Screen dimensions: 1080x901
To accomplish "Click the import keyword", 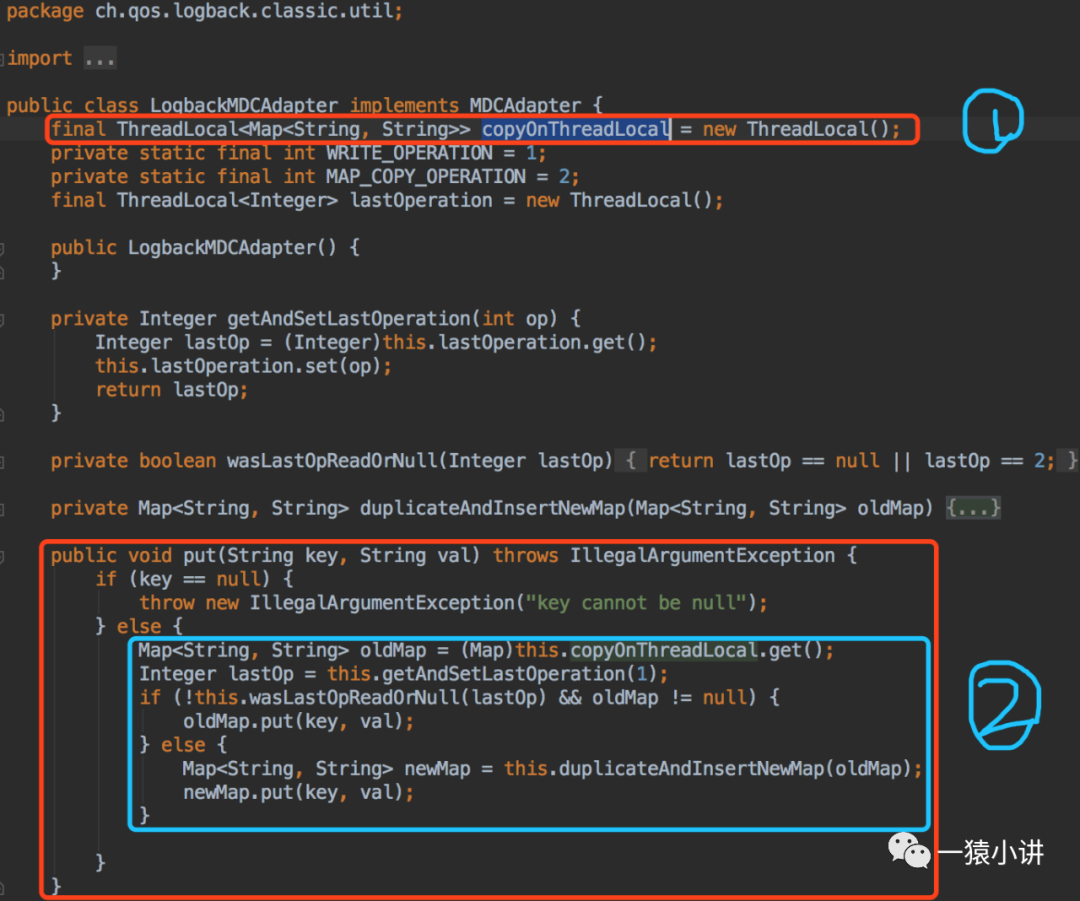I will pyautogui.click(x=40, y=59).
